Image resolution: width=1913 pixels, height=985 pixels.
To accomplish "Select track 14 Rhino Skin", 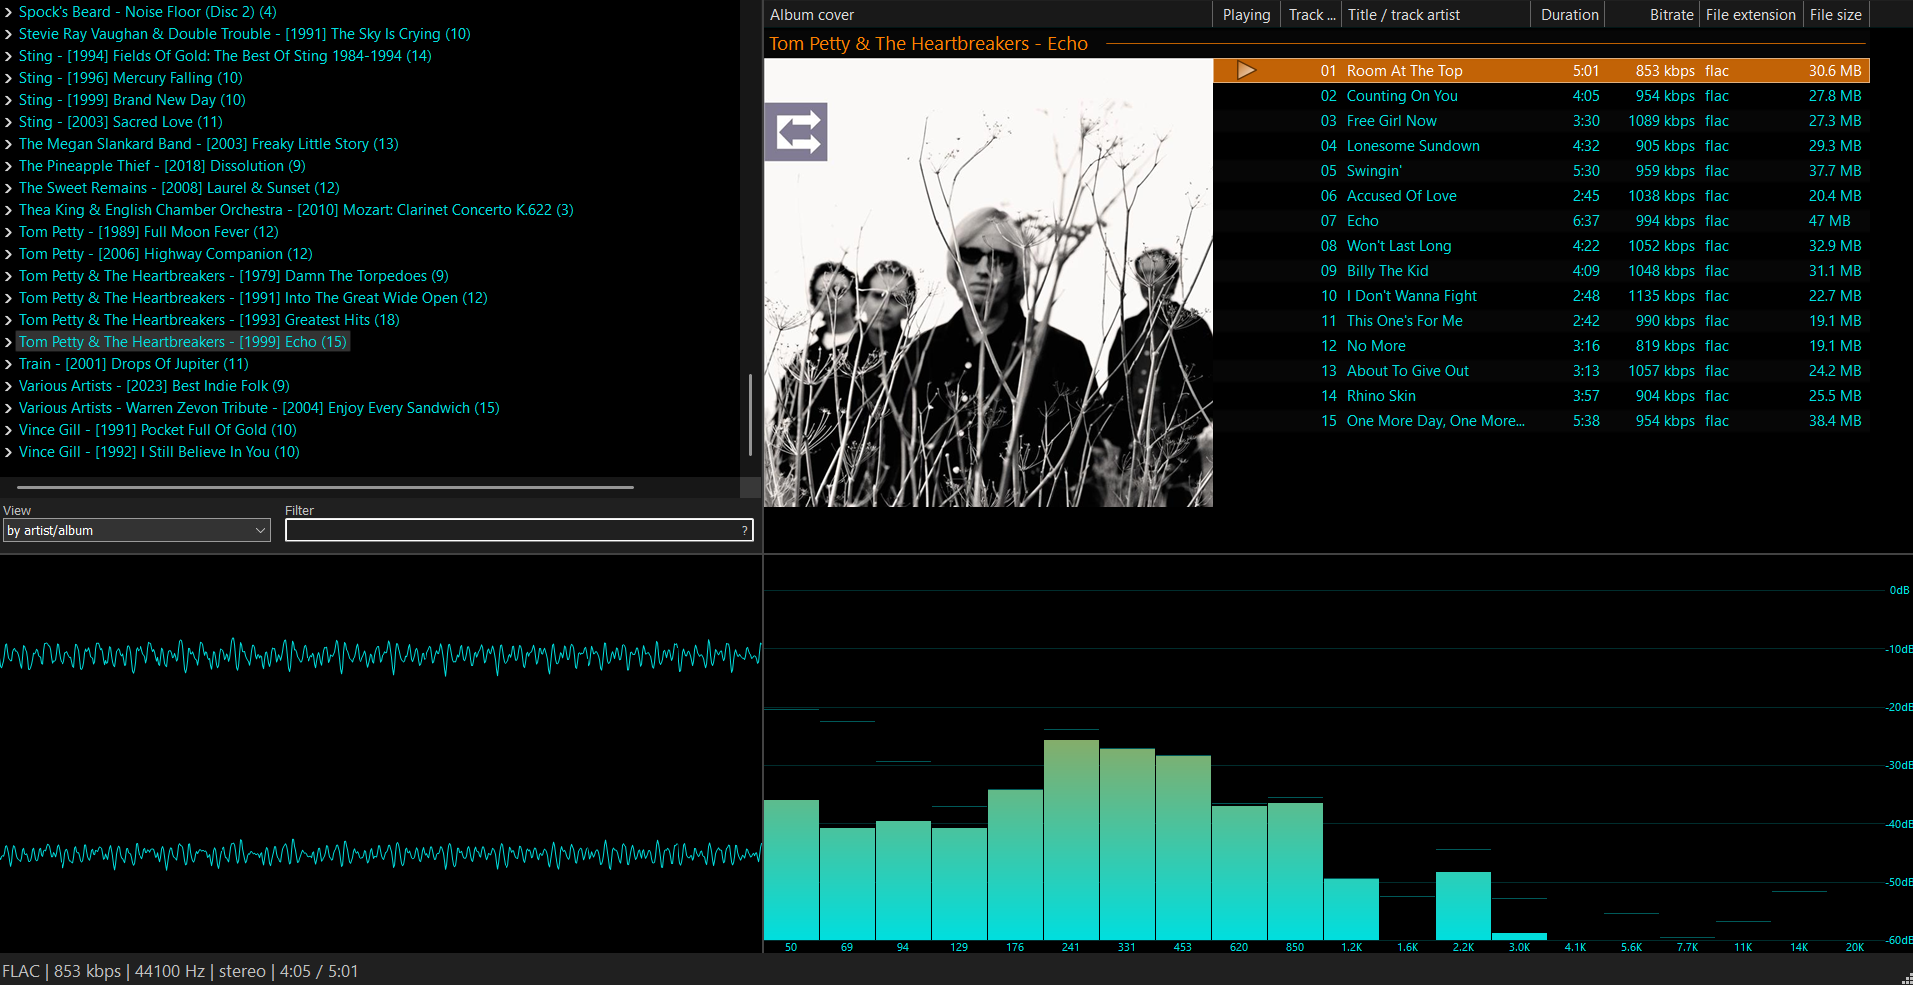I will [x=1541, y=396].
